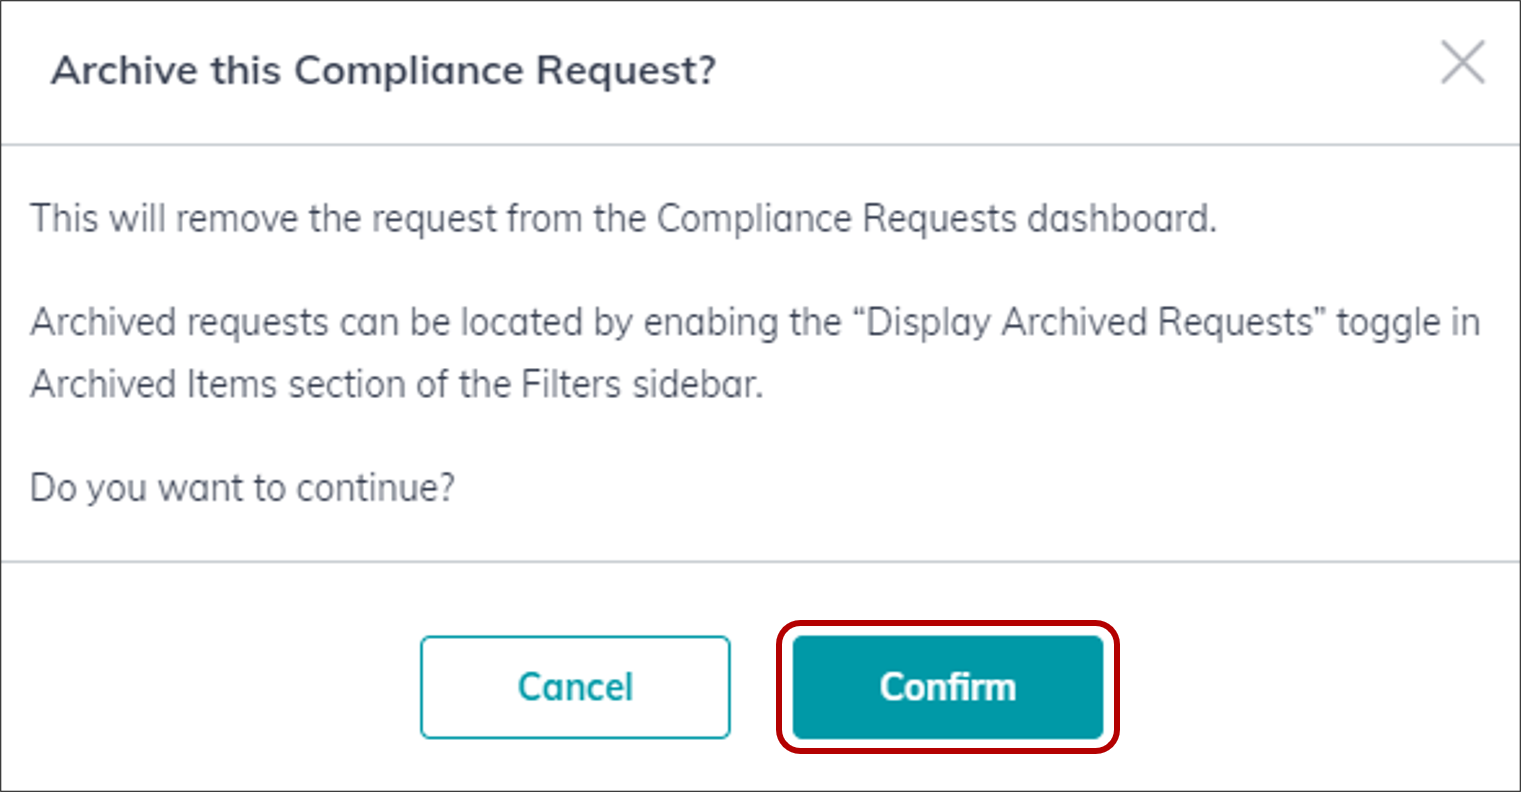Dismiss the dialog with the X in the corner
This screenshot has height=792, width=1521.
[1464, 63]
